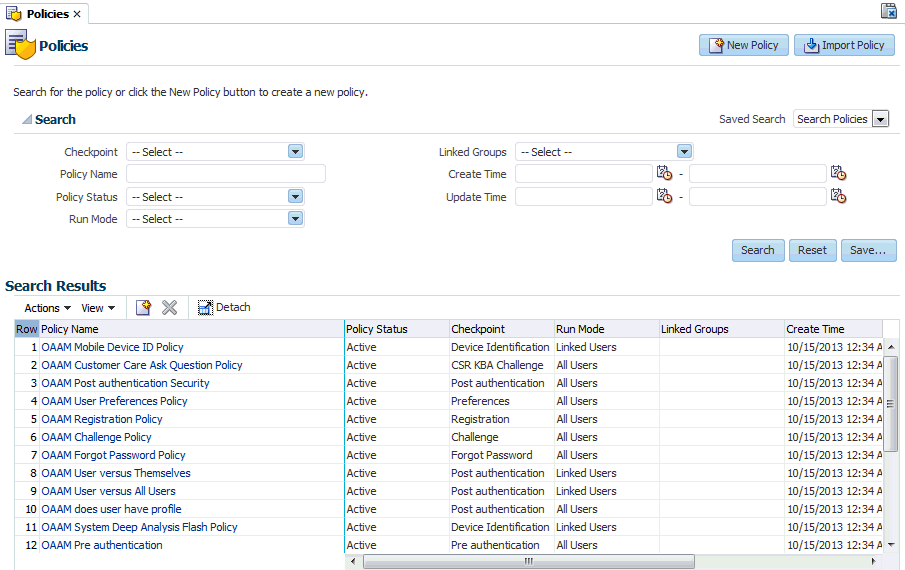This screenshot has width=905, height=570.
Task: Click the delete policy X toolbar icon
Action: pyautogui.click(x=169, y=308)
